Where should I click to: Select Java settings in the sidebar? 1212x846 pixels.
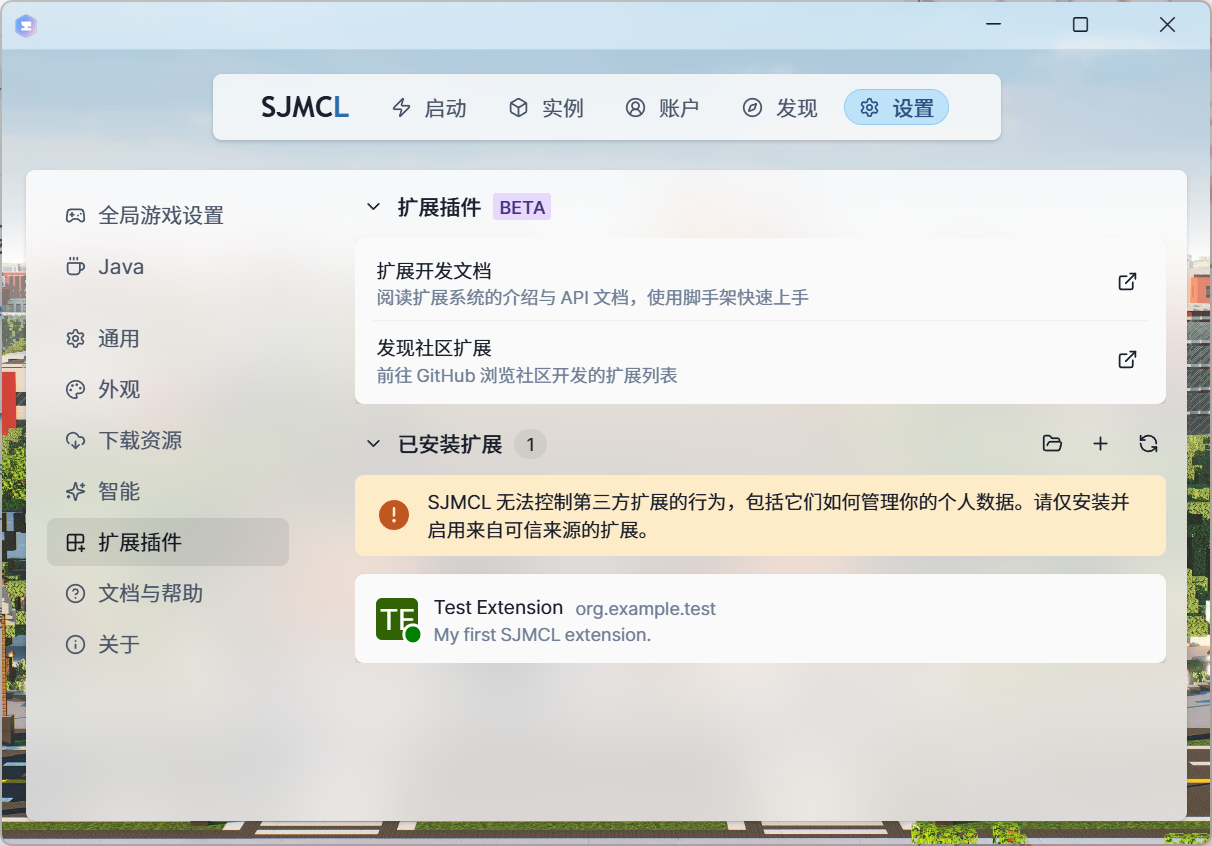[121, 267]
